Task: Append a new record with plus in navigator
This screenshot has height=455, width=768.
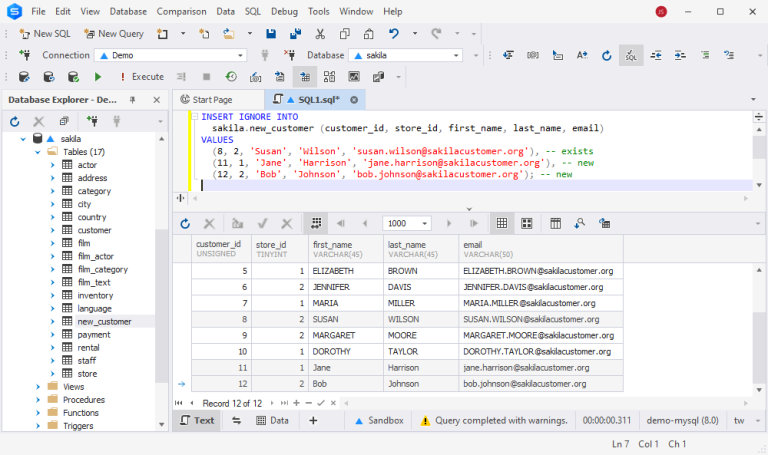Action: coord(296,403)
